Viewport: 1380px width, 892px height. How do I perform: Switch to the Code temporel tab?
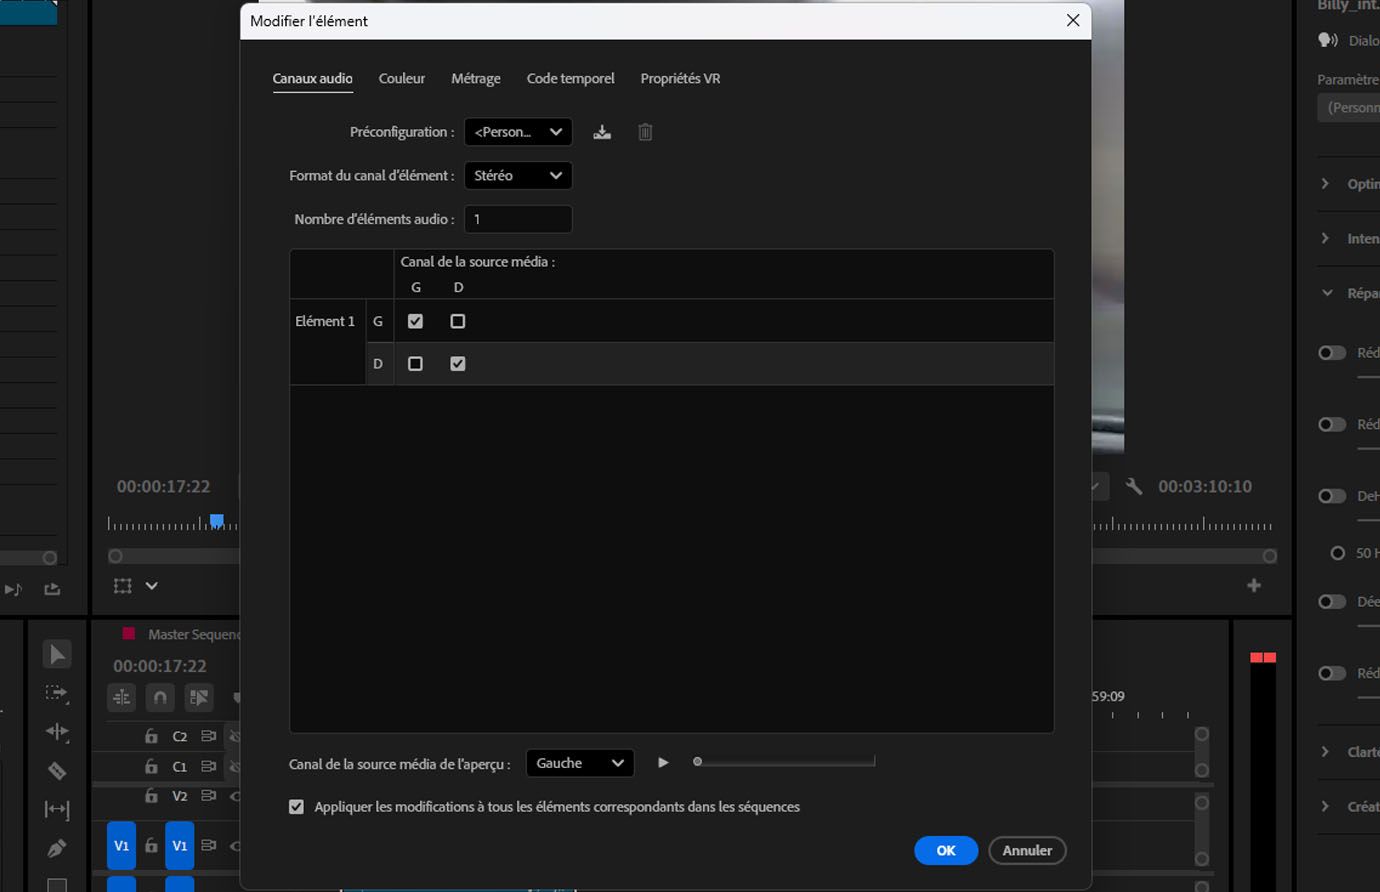tap(570, 78)
